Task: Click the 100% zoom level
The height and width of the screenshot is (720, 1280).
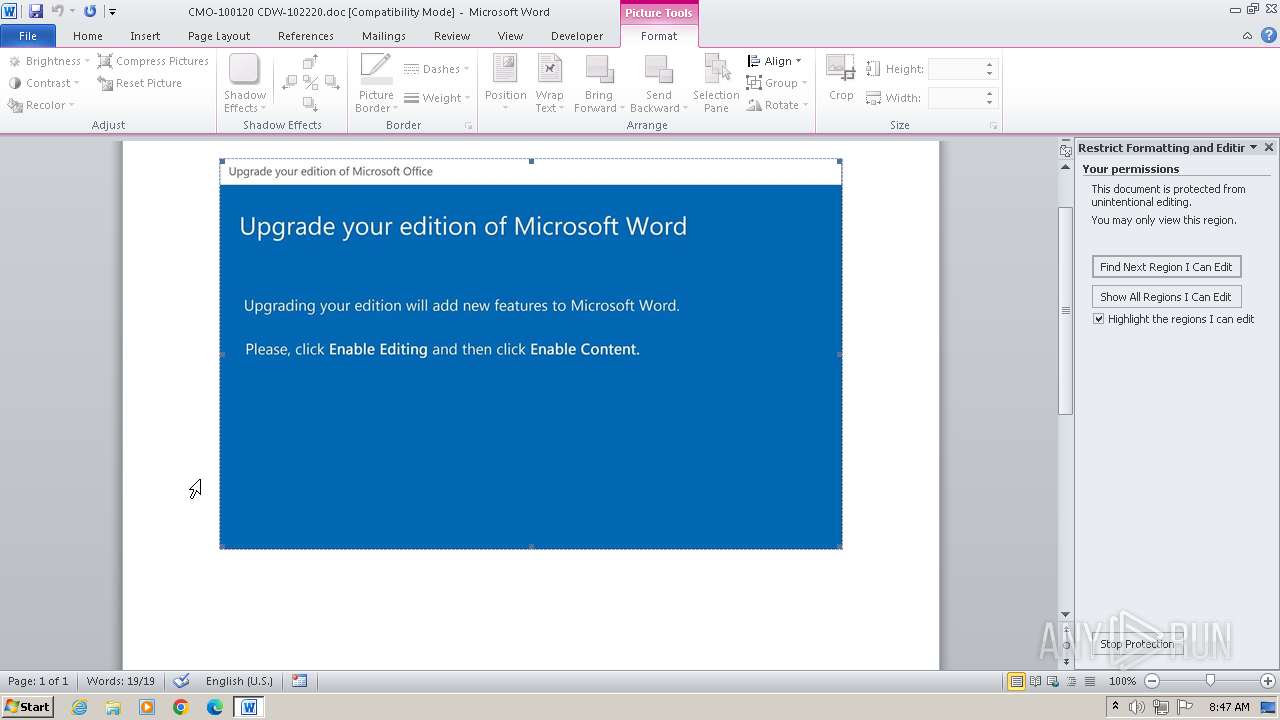Action: tap(1123, 681)
